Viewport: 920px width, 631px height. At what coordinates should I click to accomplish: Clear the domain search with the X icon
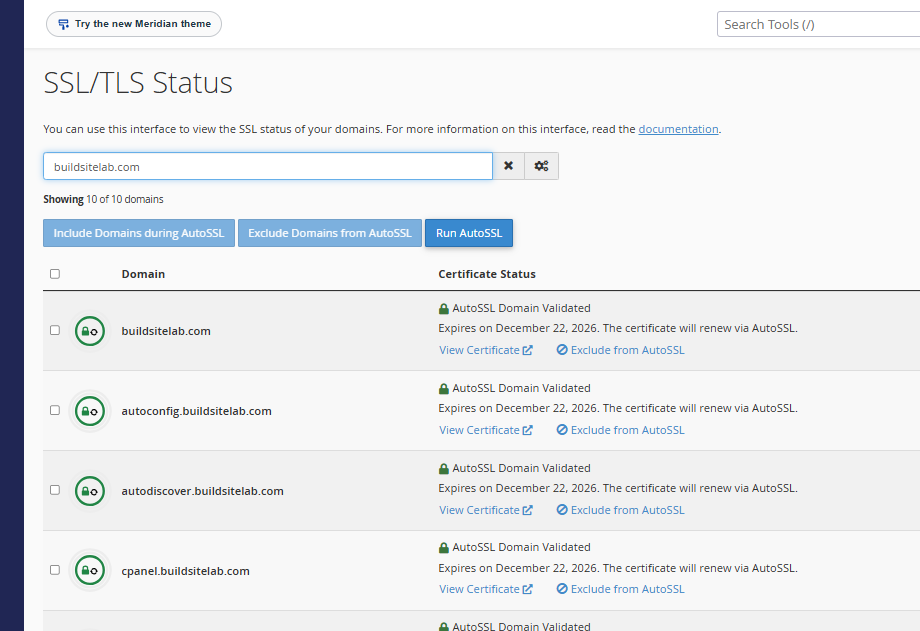[509, 166]
